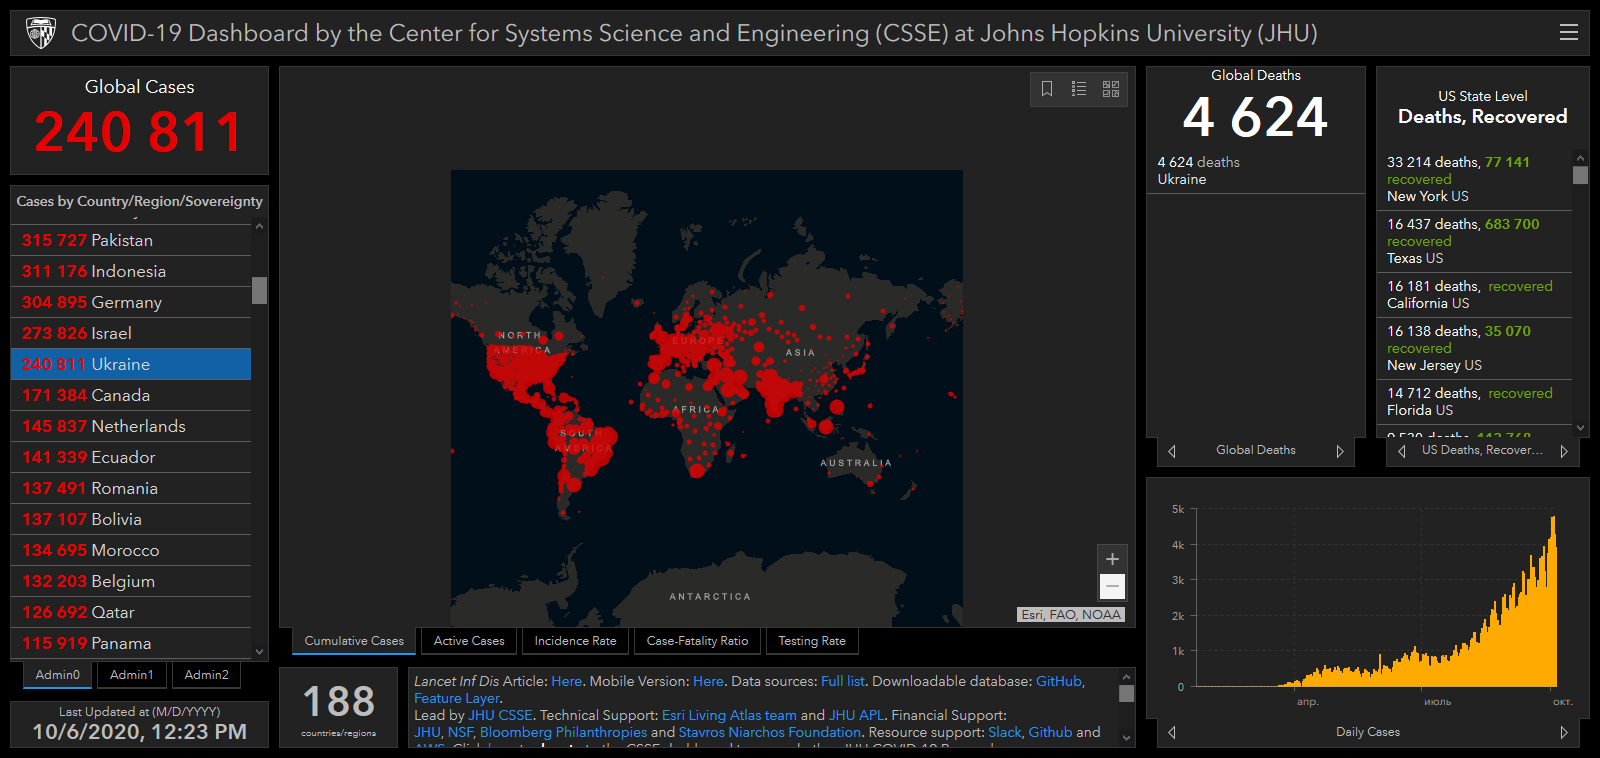Show next chart after Daily Cases

click(x=1564, y=732)
